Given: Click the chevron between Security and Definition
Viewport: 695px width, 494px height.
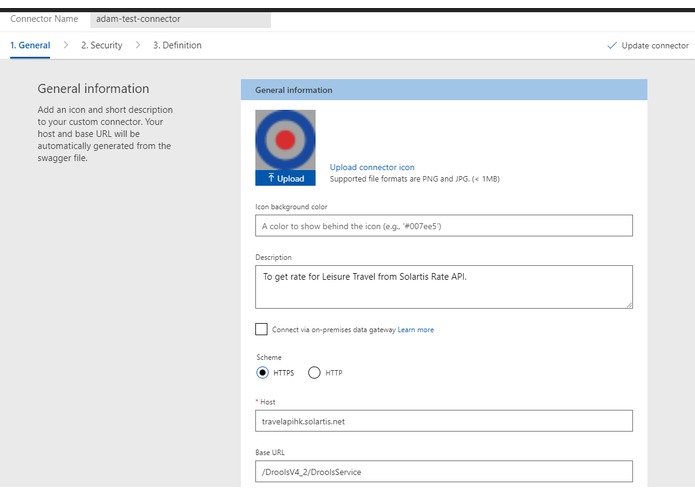Looking at the screenshot, I should 138,45.
